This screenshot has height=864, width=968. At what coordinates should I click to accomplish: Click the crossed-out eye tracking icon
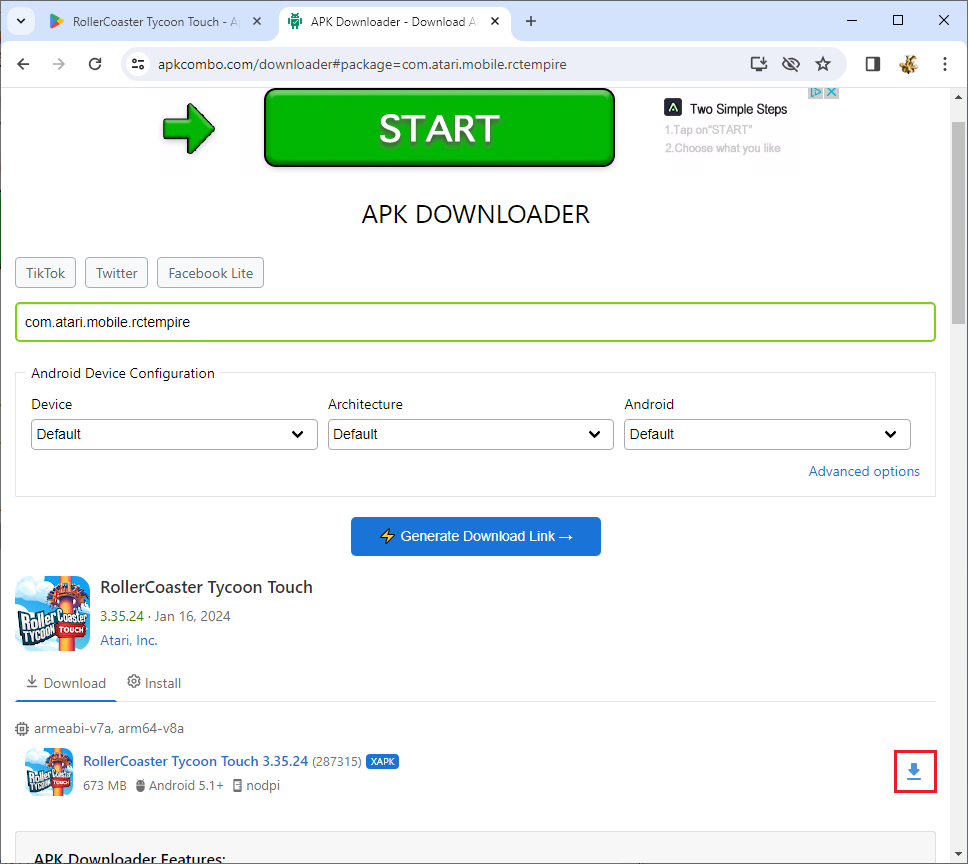point(791,64)
